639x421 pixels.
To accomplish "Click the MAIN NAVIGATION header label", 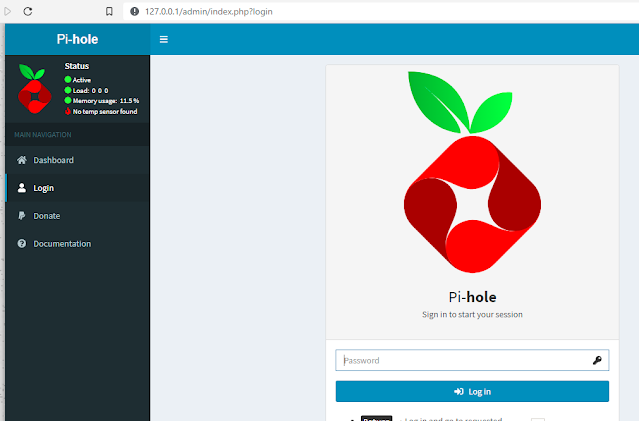I will pos(43,134).
